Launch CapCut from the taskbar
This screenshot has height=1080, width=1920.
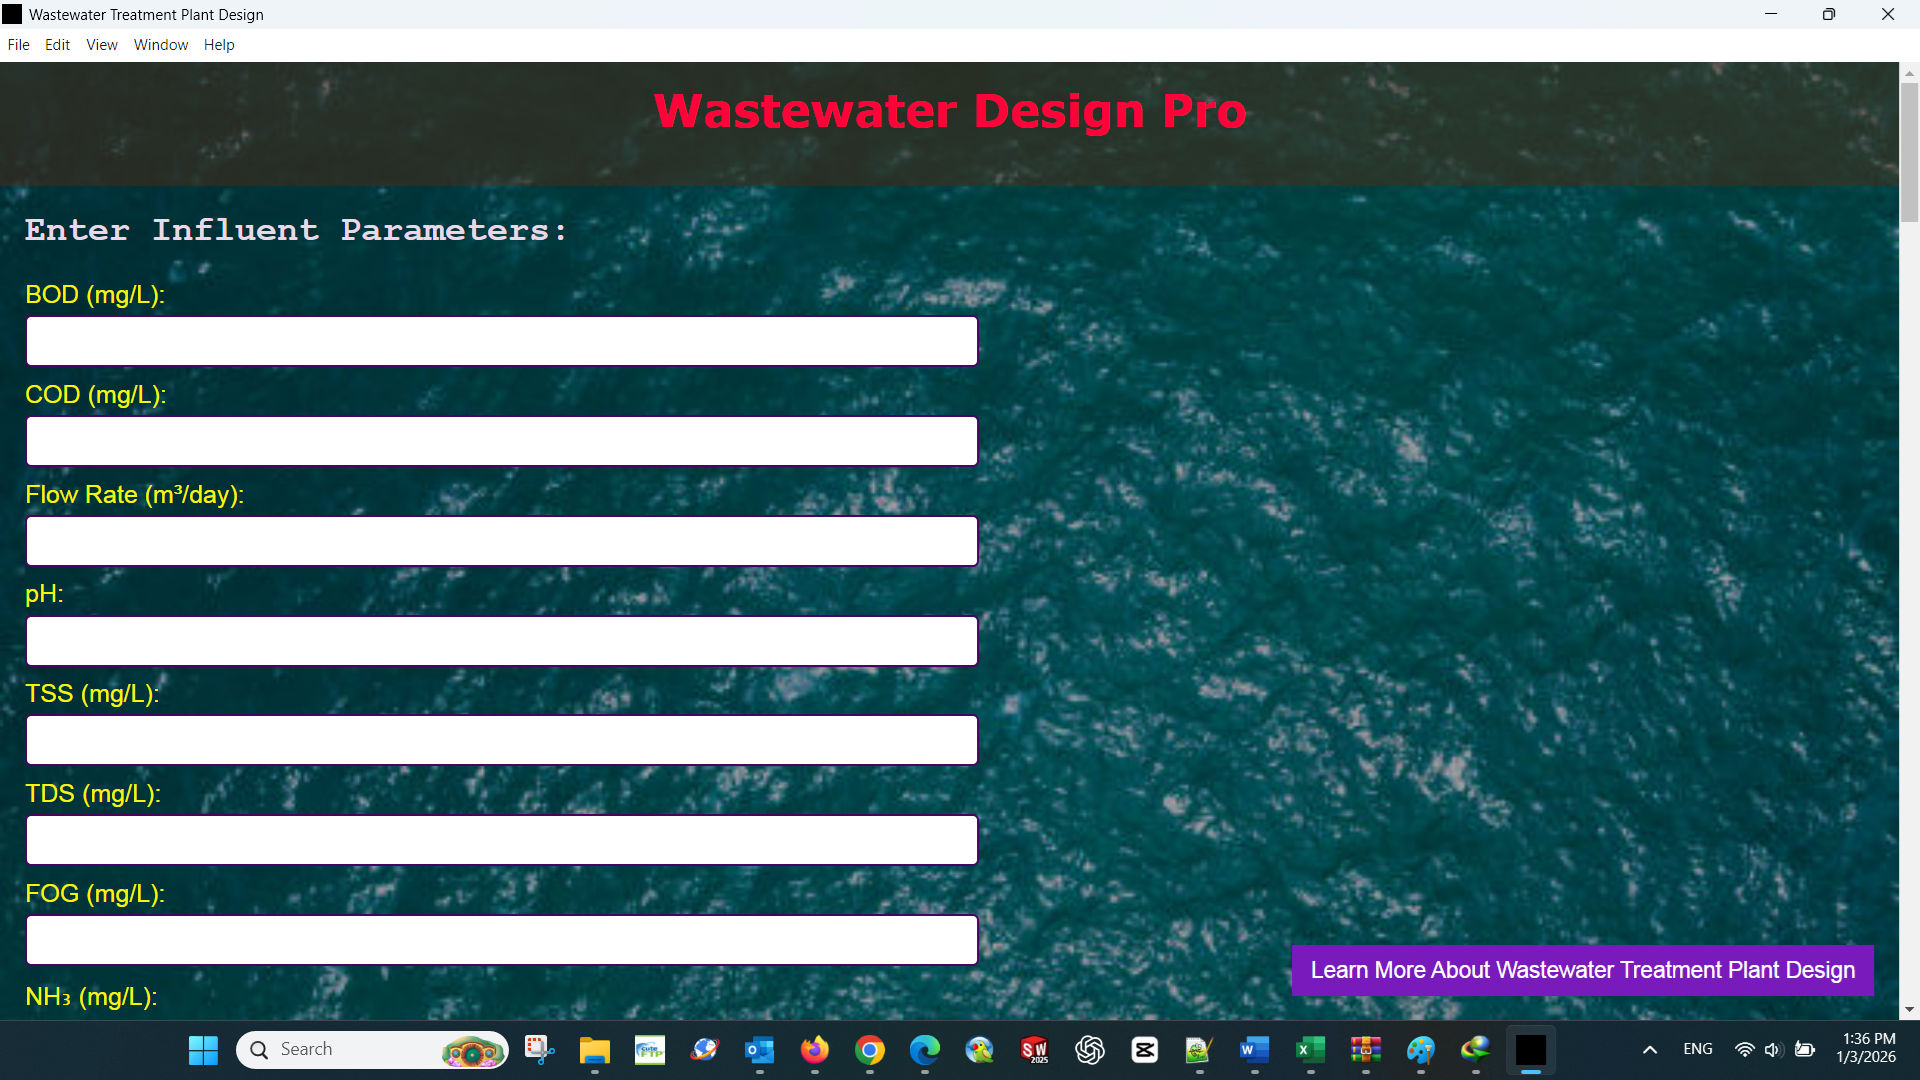click(1144, 1050)
